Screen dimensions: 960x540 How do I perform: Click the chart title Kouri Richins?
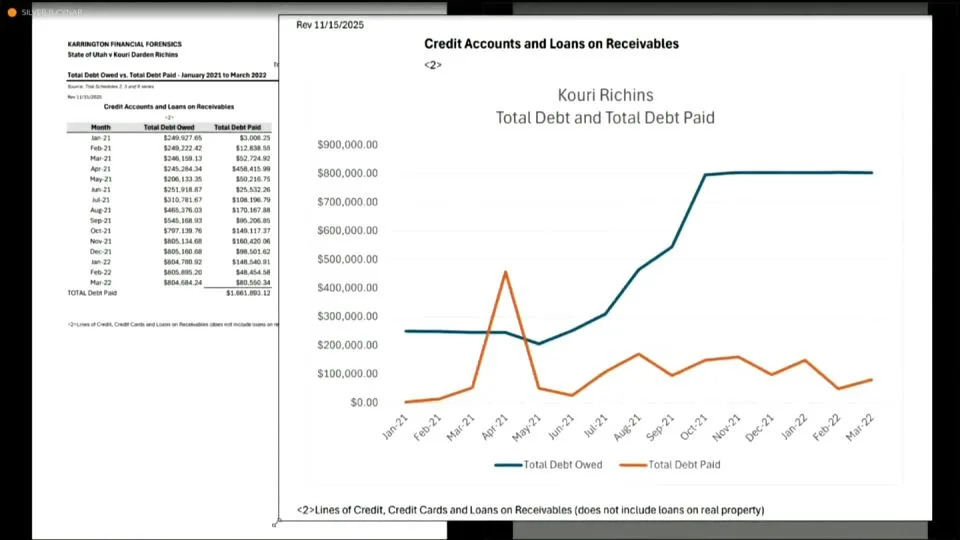pyautogui.click(x=605, y=96)
